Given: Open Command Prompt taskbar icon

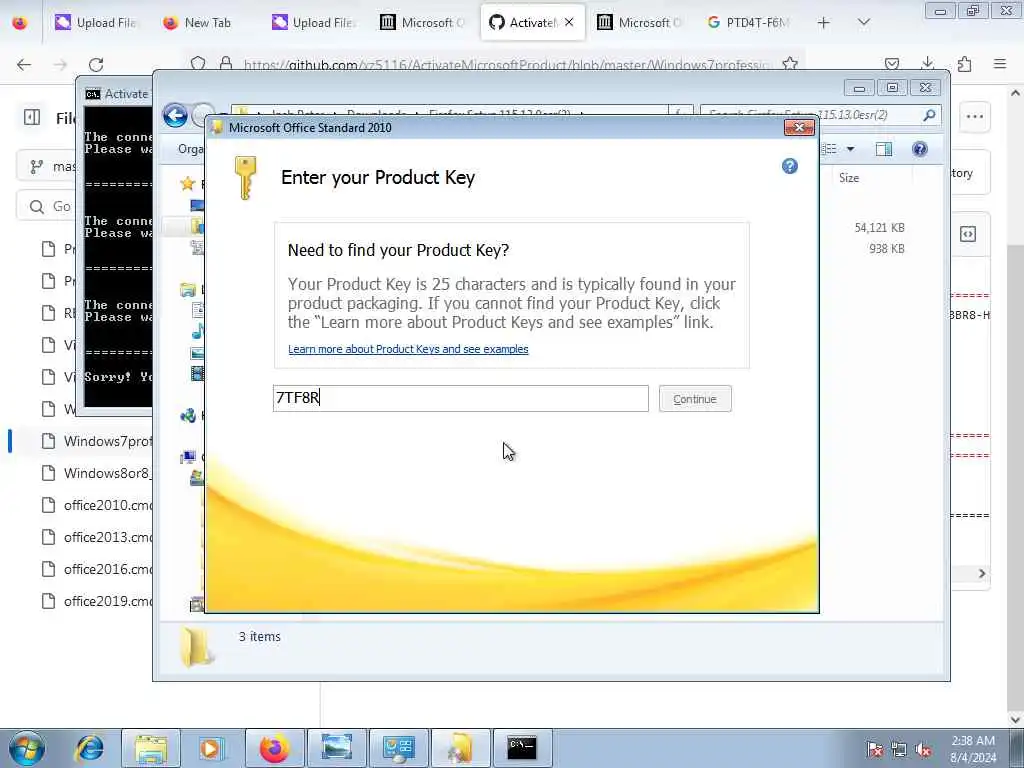Looking at the screenshot, I should click(x=522, y=748).
